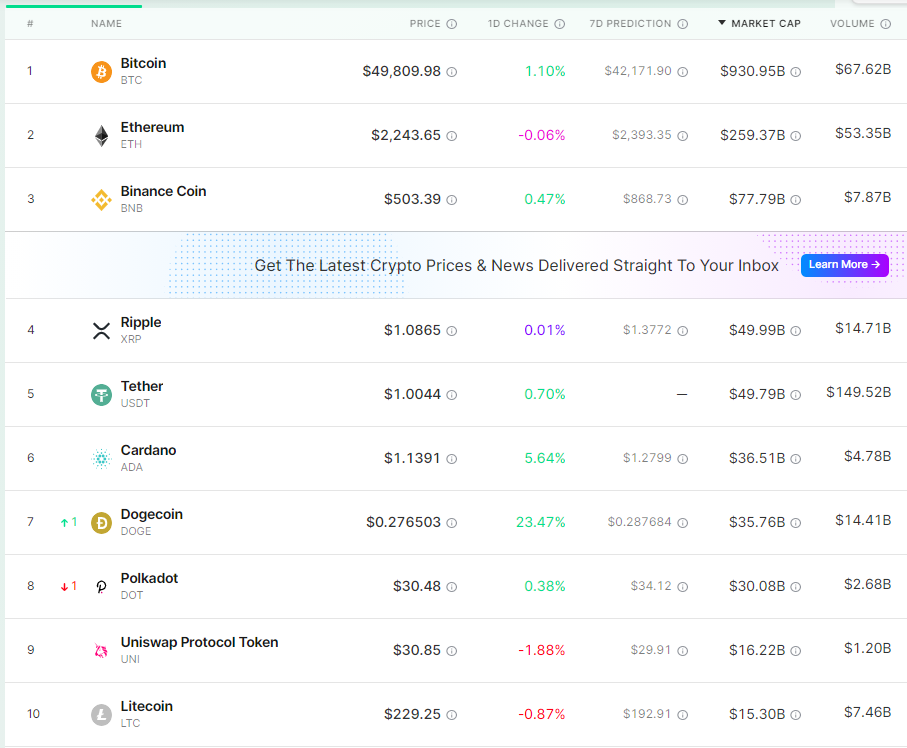Click the Learn More button
Viewport: 907px width, 748px height.
(845, 265)
